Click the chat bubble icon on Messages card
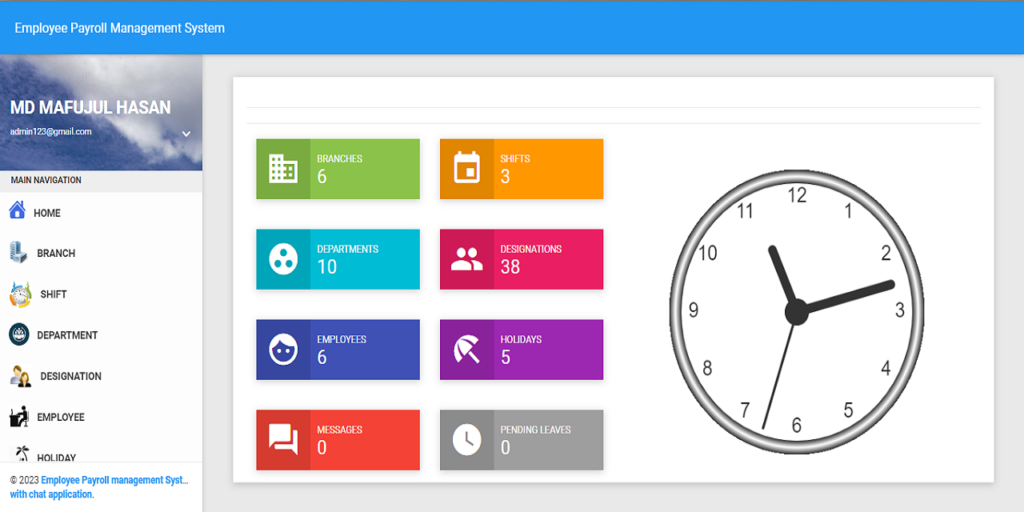The height and width of the screenshot is (512, 1024). (x=283, y=440)
